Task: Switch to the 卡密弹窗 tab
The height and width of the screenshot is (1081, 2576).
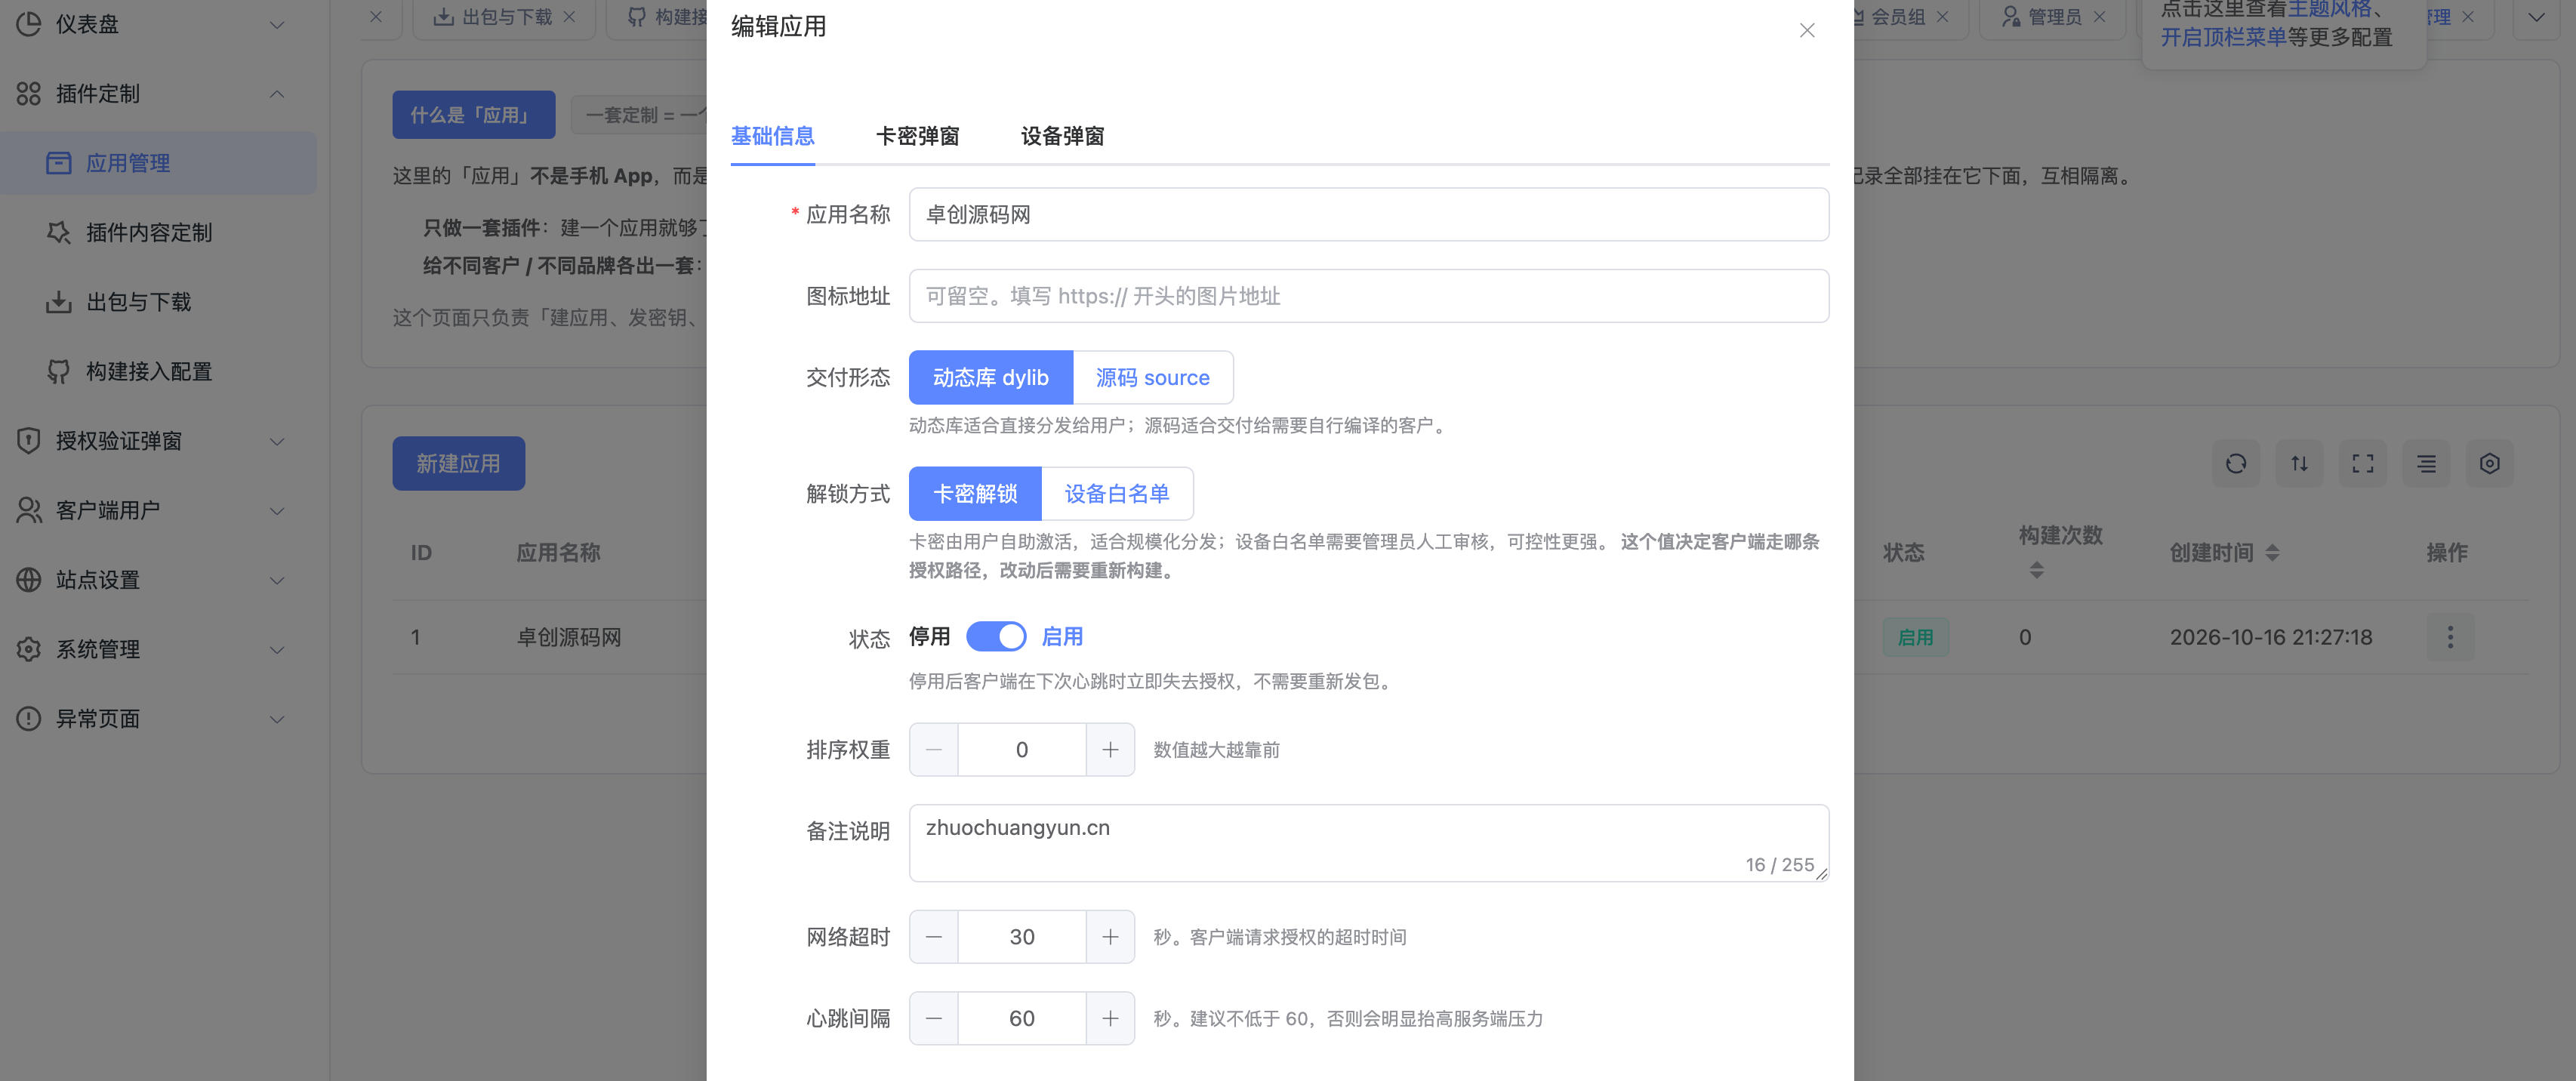Action: coord(917,136)
